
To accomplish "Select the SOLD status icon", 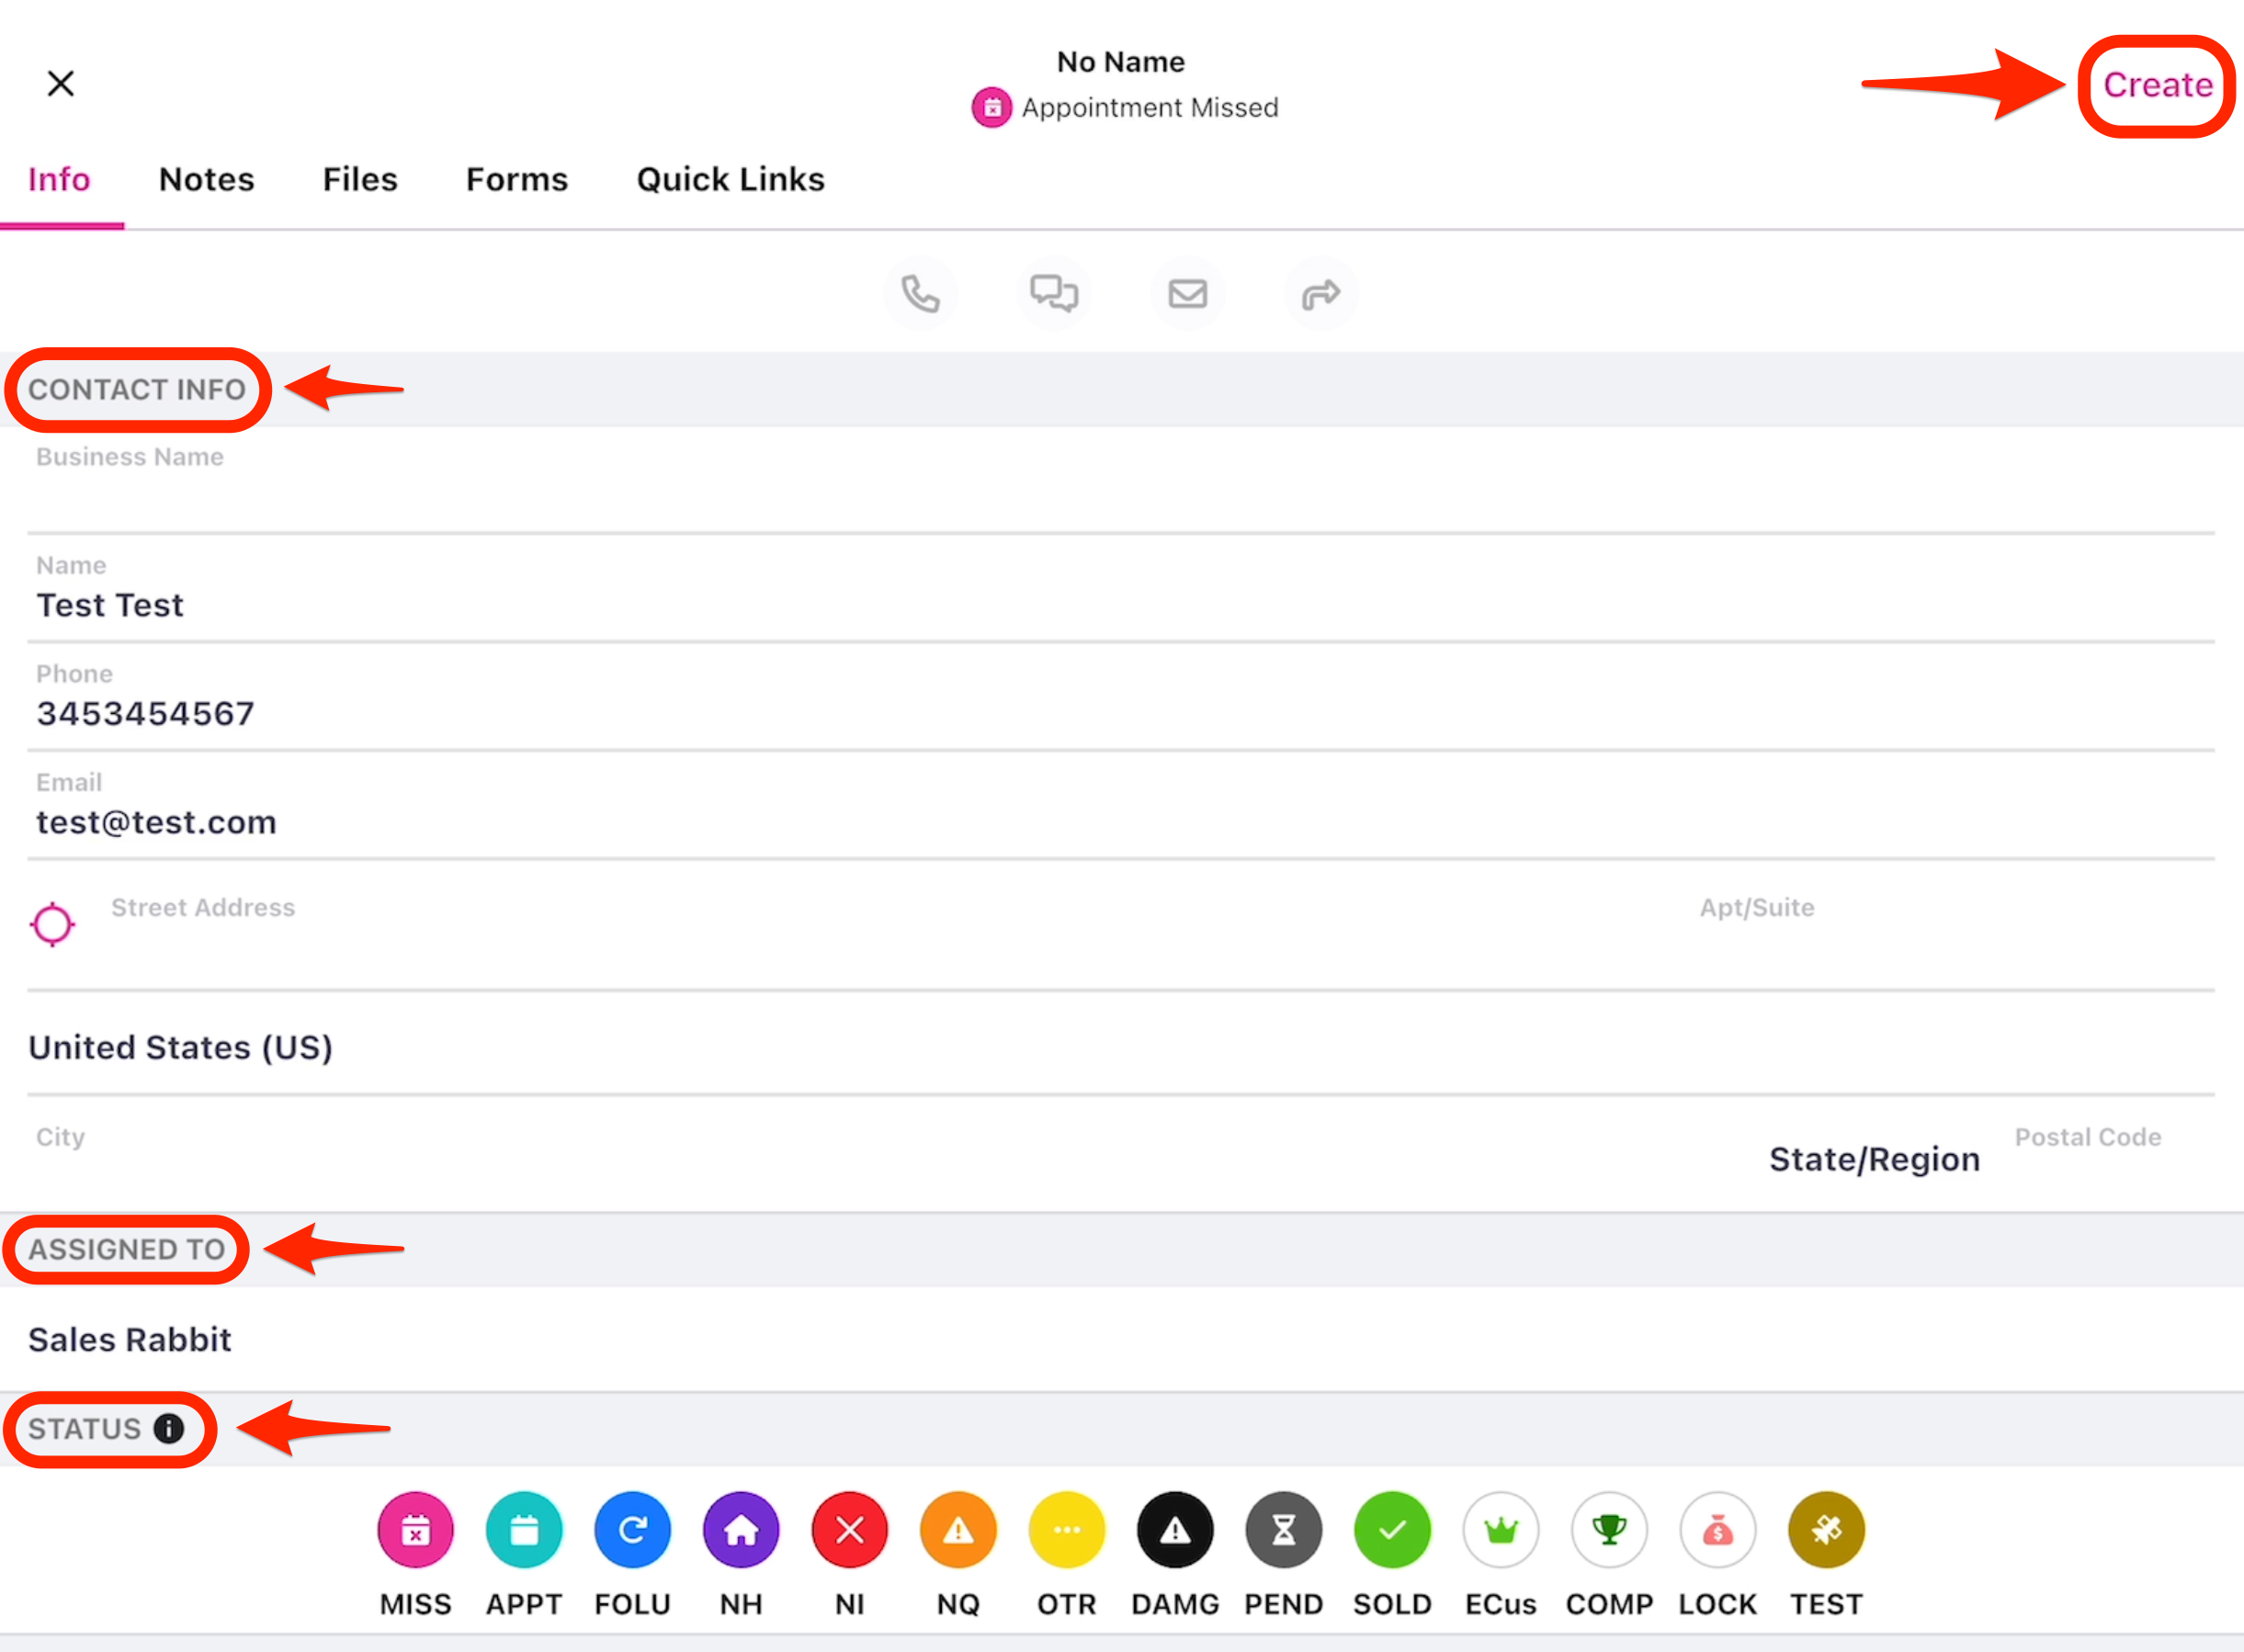I will 1392,1530.
